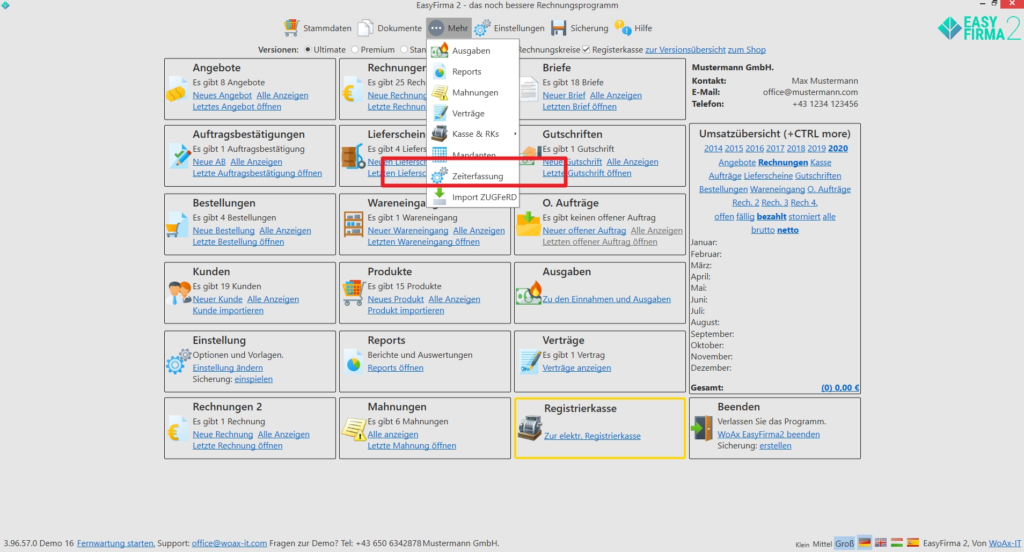This screenshot has height=552, width=1024.
Task: Select year 2019 in Umsatzübersicht
Action: (816, 148)
